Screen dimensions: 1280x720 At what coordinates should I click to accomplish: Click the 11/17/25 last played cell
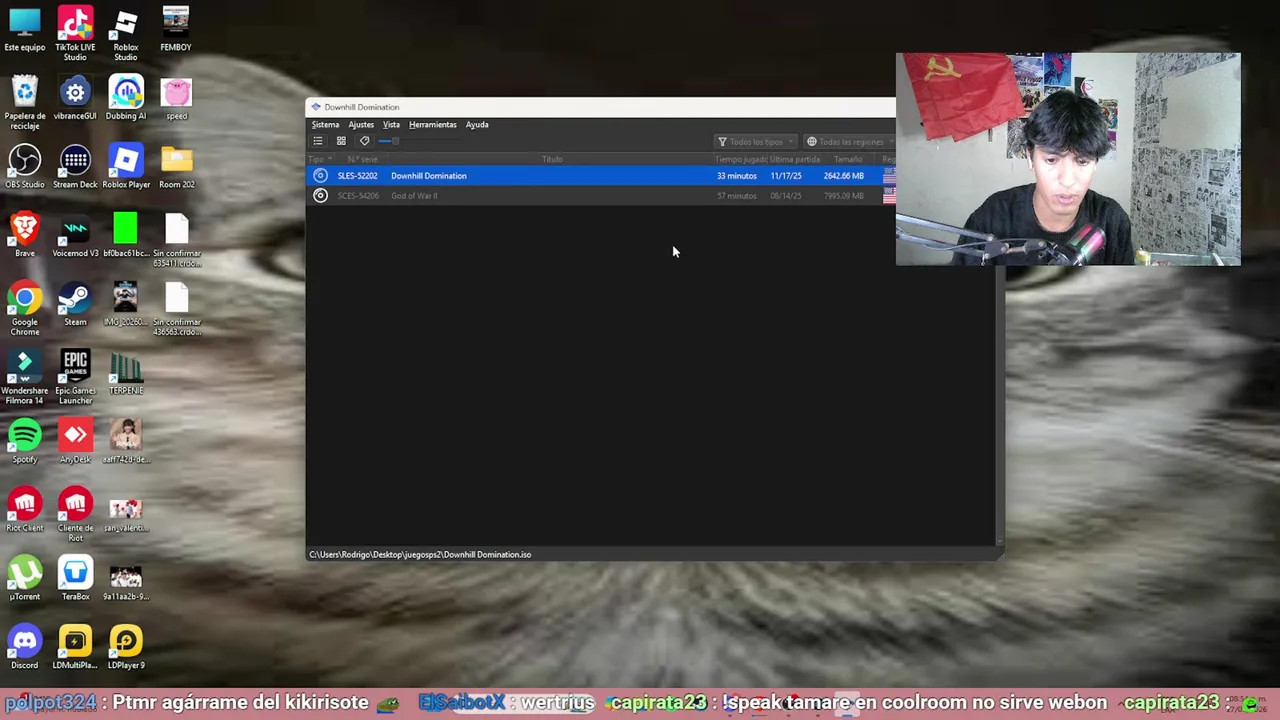click(x=786, y=176)
